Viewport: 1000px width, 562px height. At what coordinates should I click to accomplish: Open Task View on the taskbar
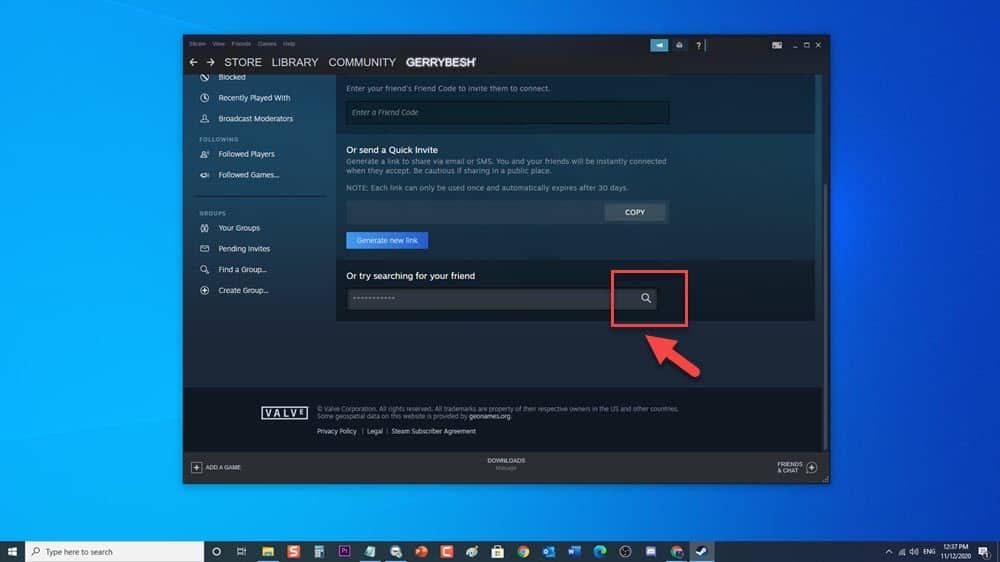click(241, 552)
